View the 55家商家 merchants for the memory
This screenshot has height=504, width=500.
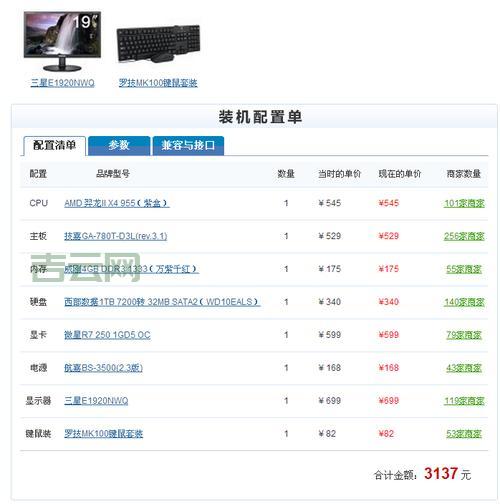click(x=464, y=269)
